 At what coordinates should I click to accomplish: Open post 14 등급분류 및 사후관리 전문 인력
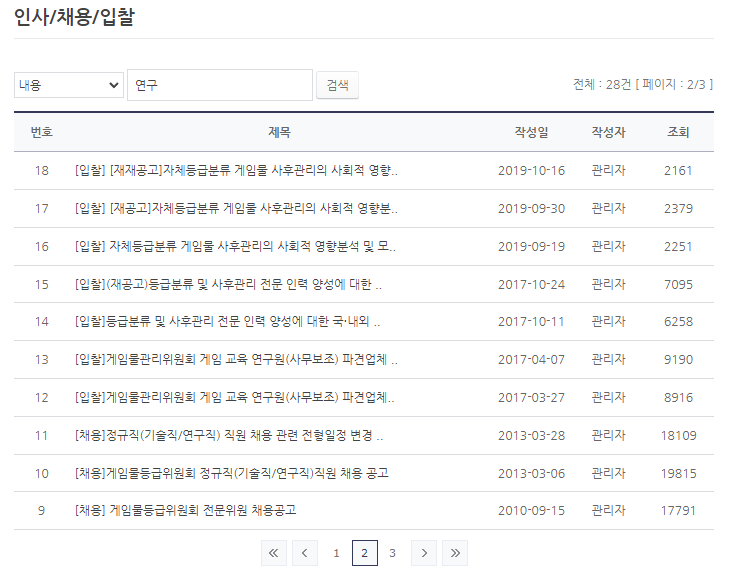[x=227, y=321]
